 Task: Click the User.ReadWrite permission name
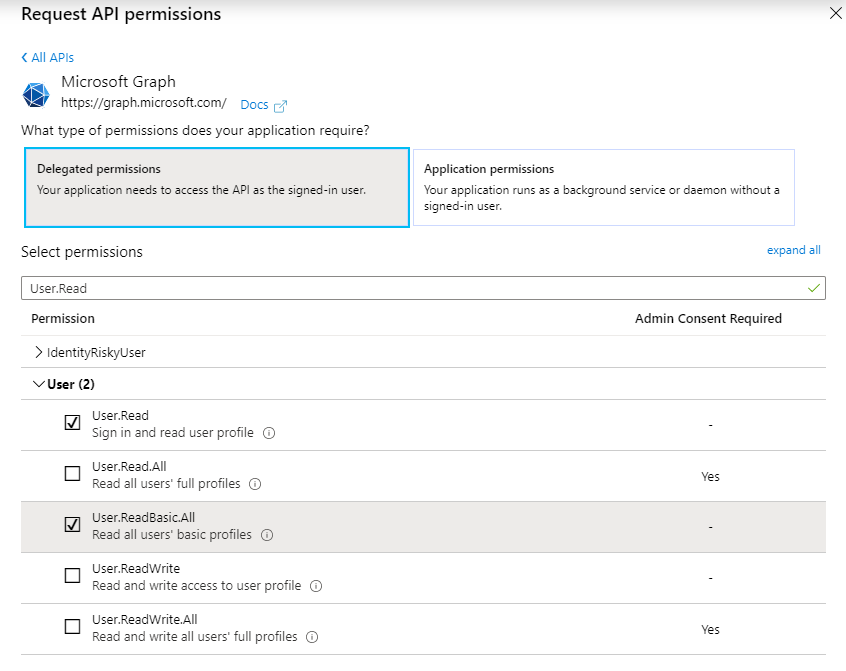[136, 569]
